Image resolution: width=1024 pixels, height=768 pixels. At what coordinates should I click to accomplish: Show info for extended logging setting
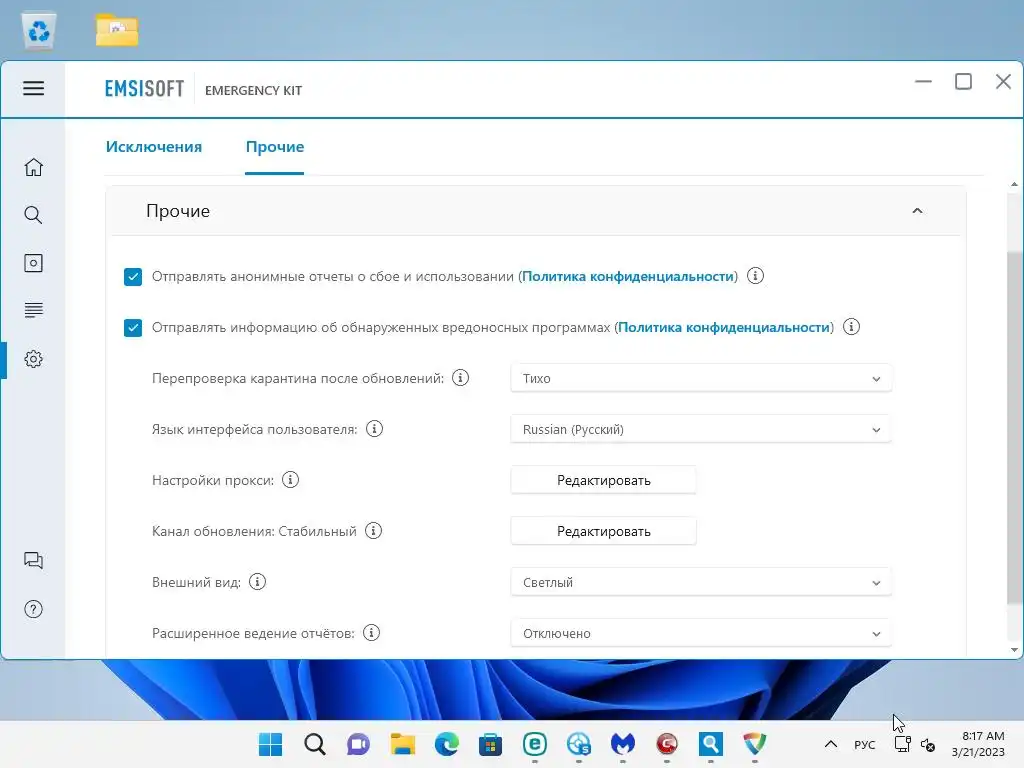372,632
